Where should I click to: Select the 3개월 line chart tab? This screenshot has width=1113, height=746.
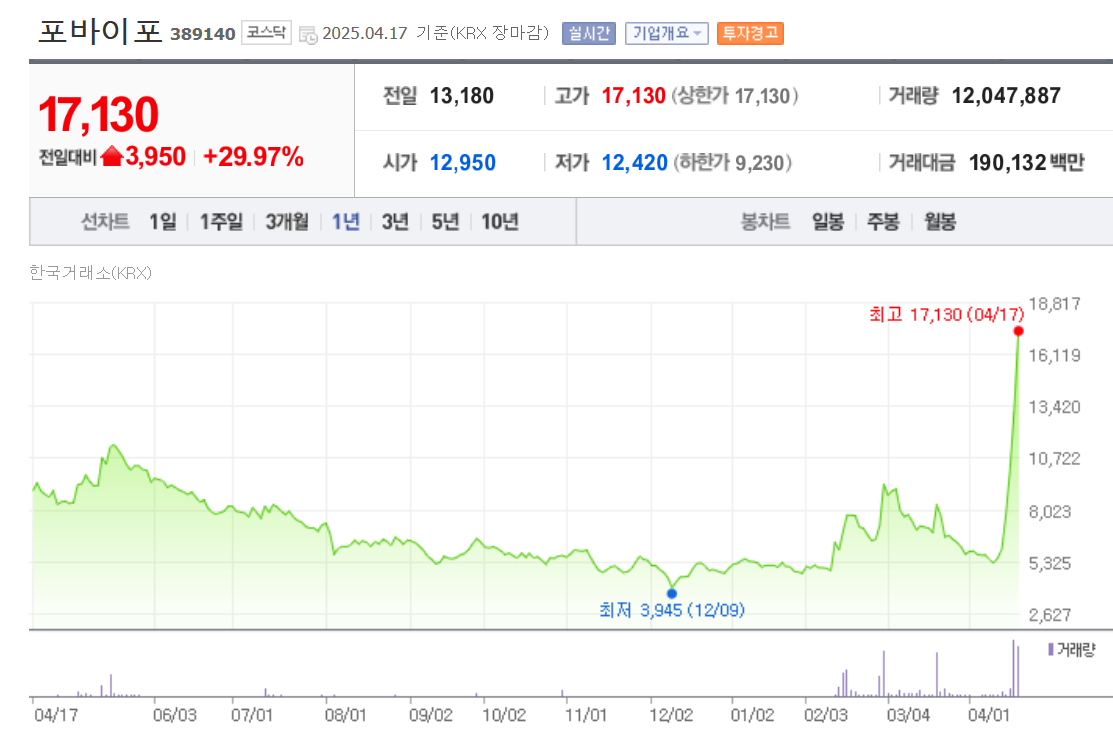pyautogui.click(x=287, y=221)
